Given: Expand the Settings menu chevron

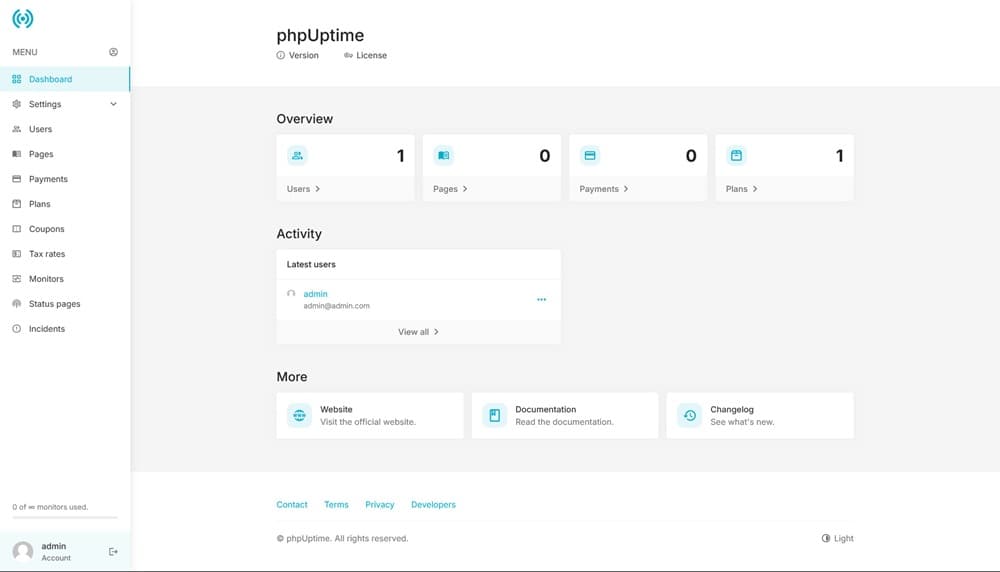Looking at the screenshot, I should pos(113,104).
